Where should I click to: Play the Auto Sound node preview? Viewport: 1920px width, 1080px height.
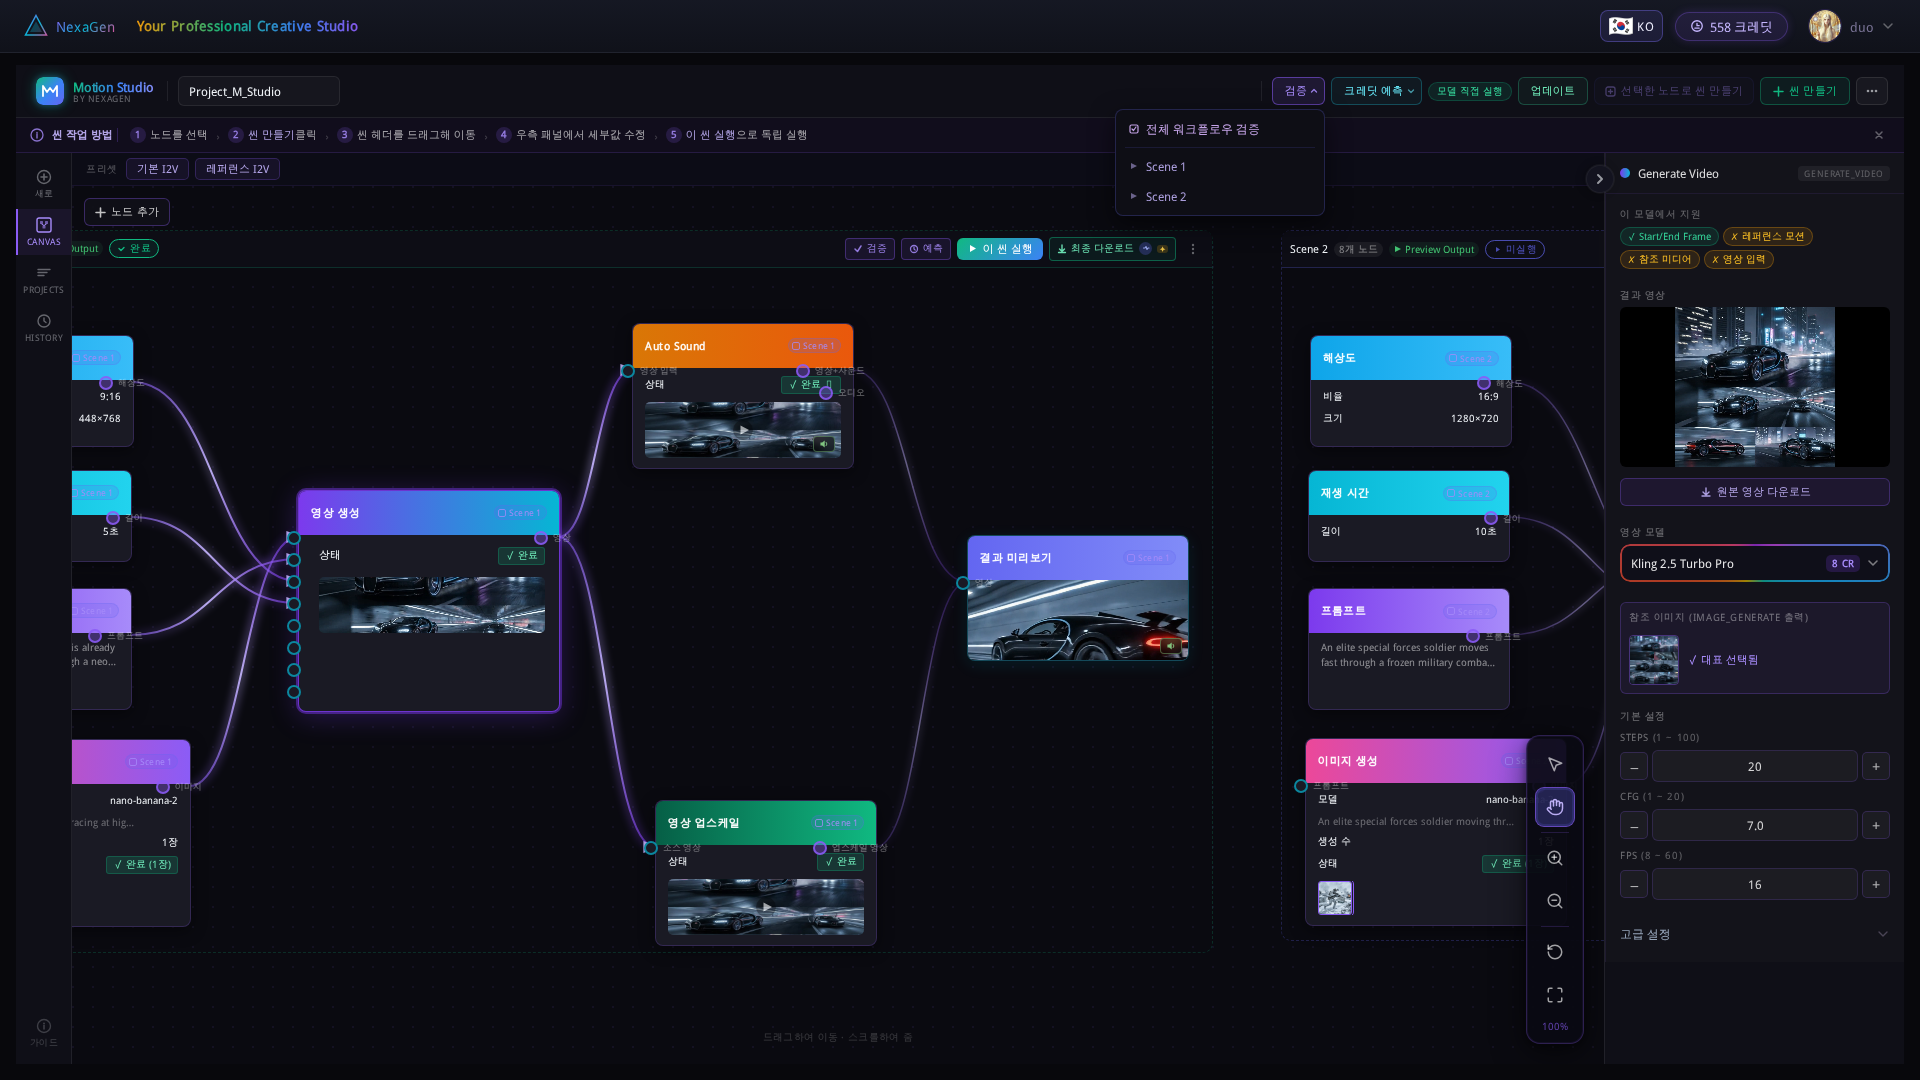coord(744,430)
